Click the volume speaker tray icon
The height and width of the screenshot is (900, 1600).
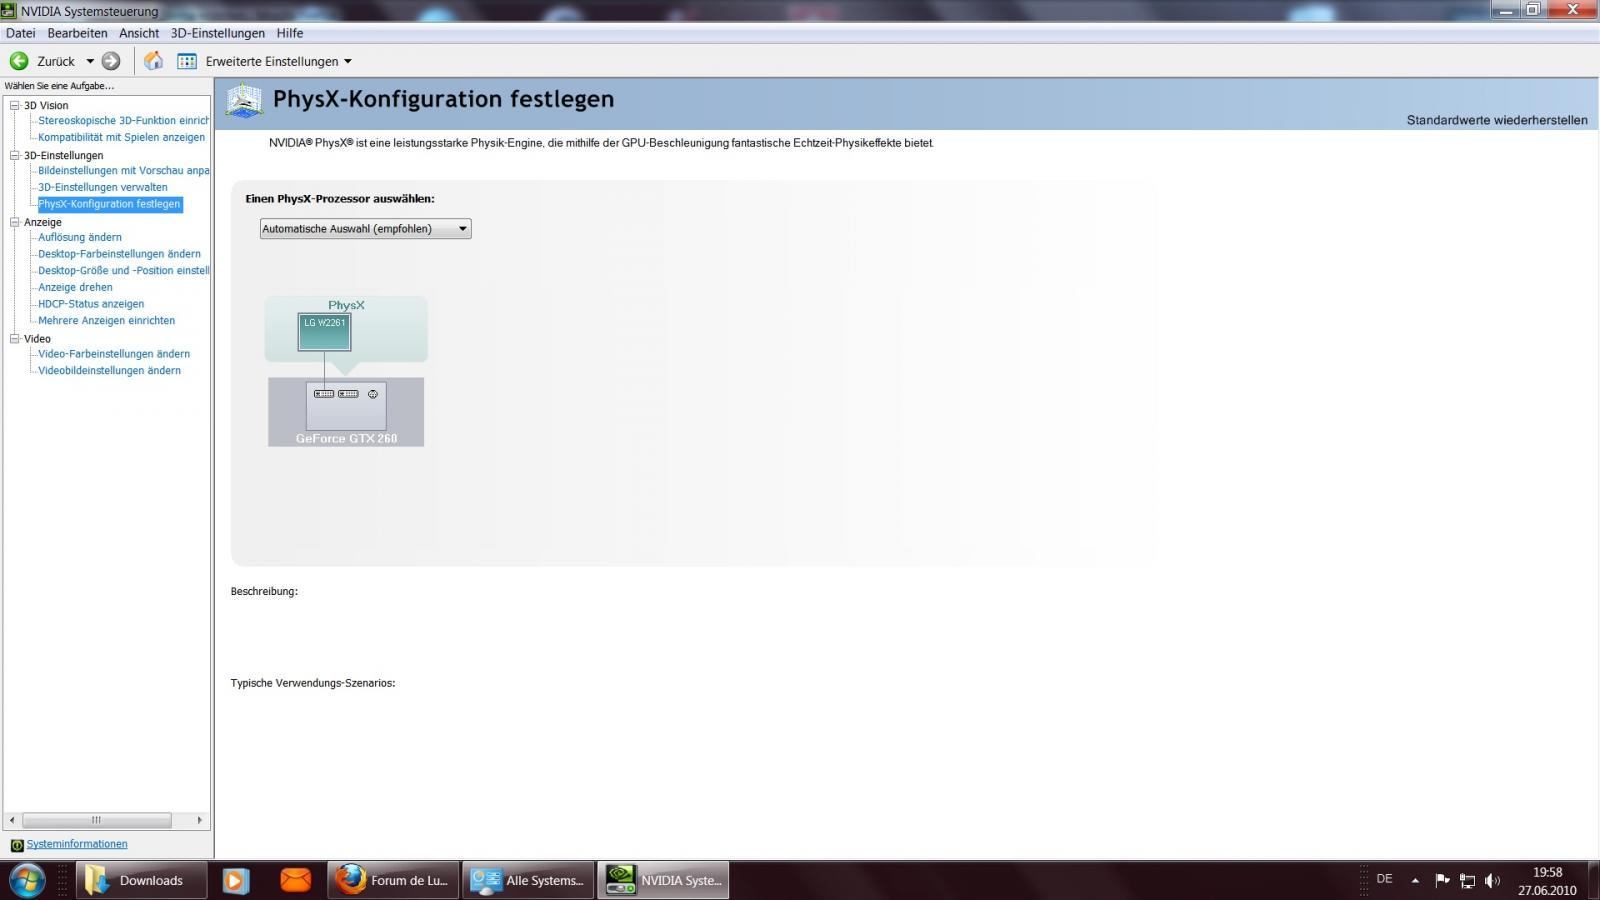(x=1492, y=881)
